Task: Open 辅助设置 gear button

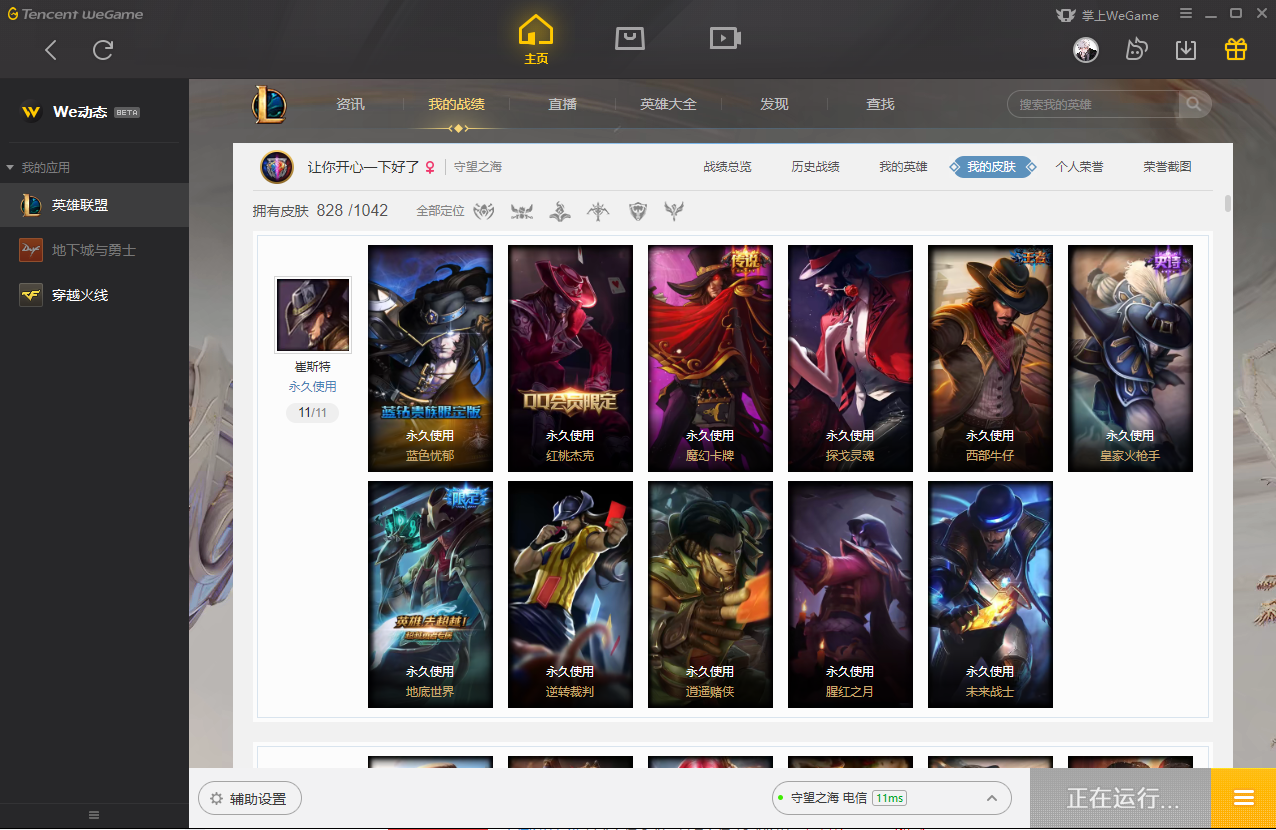Action: [x=250, y=799]
